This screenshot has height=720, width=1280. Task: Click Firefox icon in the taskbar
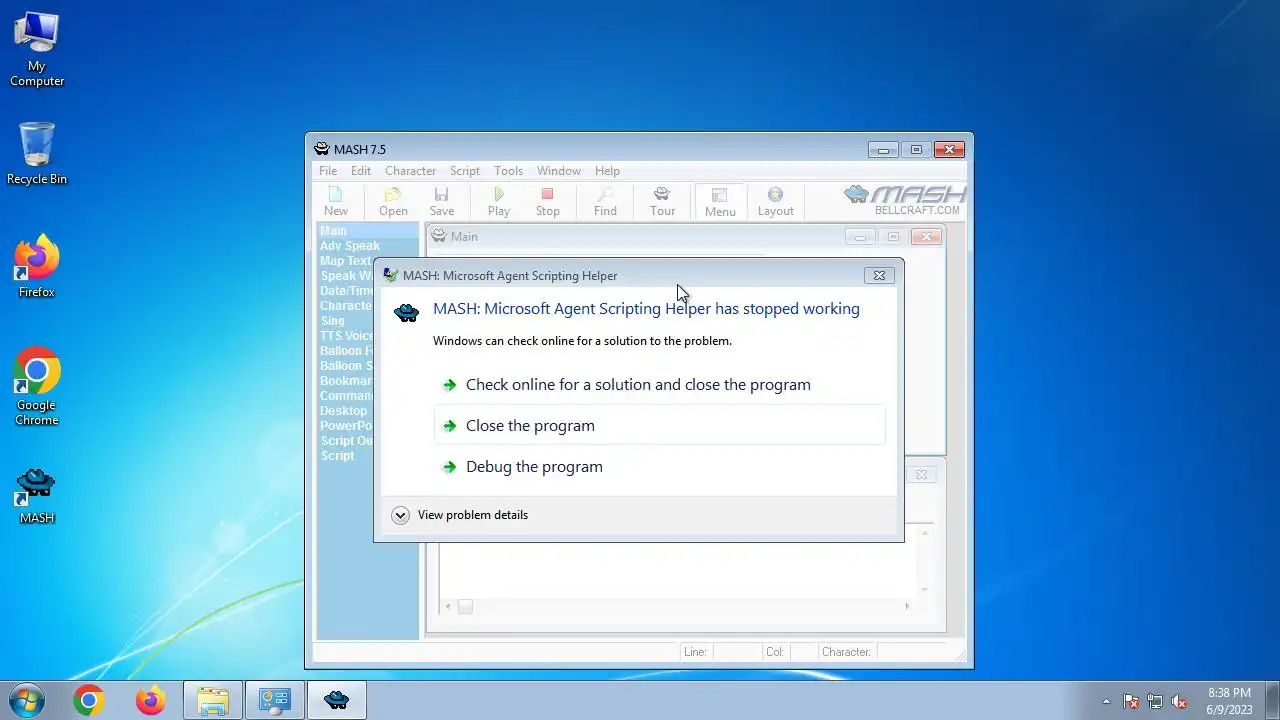[x=151, y=701]
